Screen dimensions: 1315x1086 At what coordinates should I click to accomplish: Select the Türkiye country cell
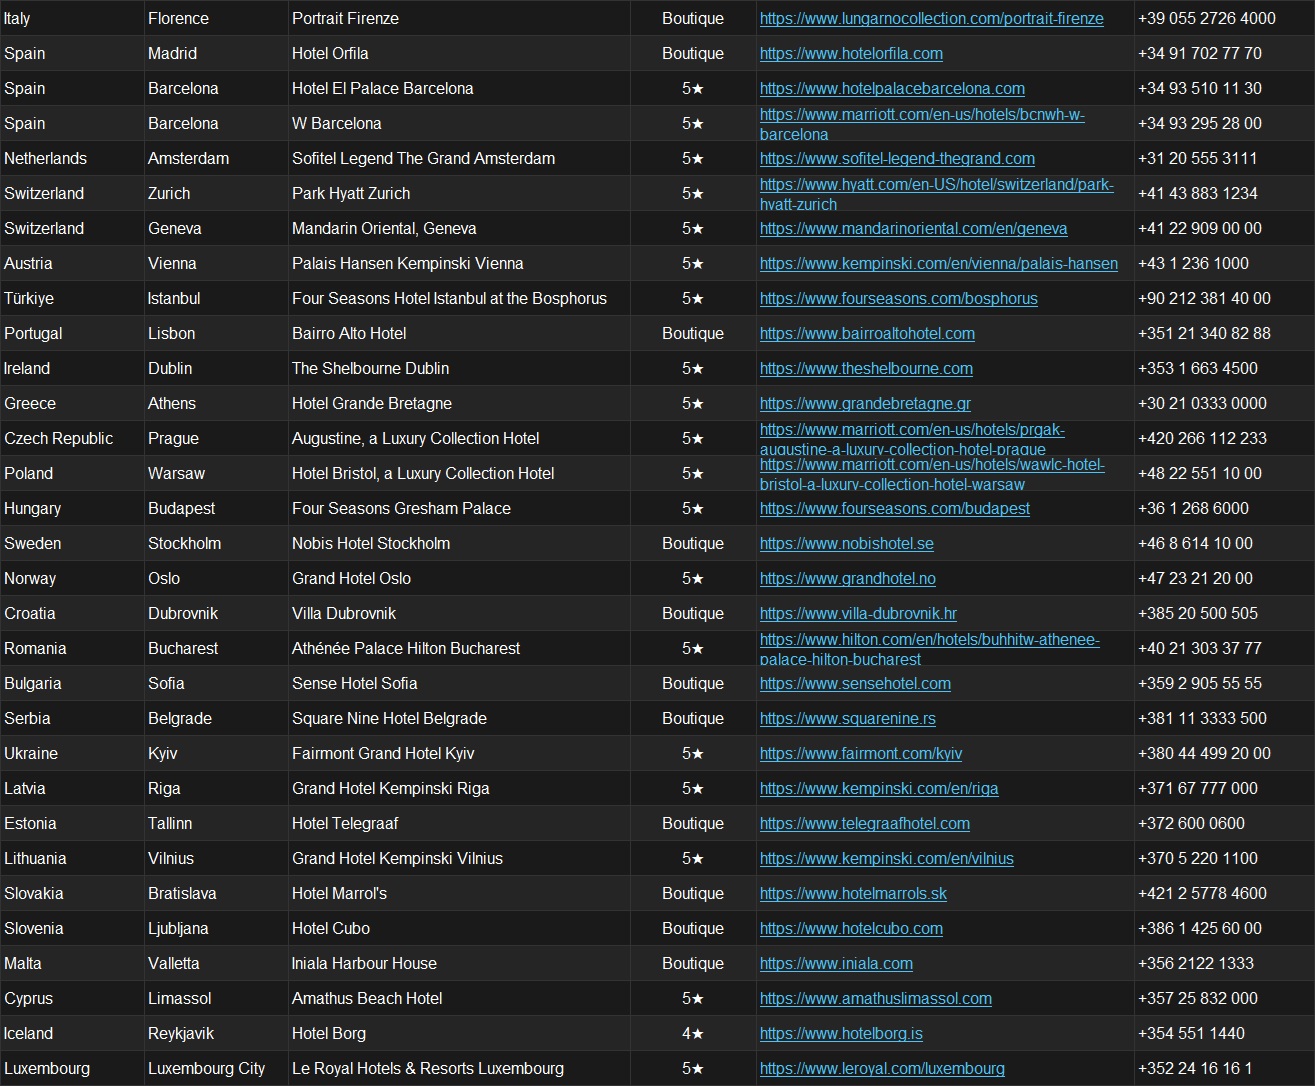pos(72,298)
